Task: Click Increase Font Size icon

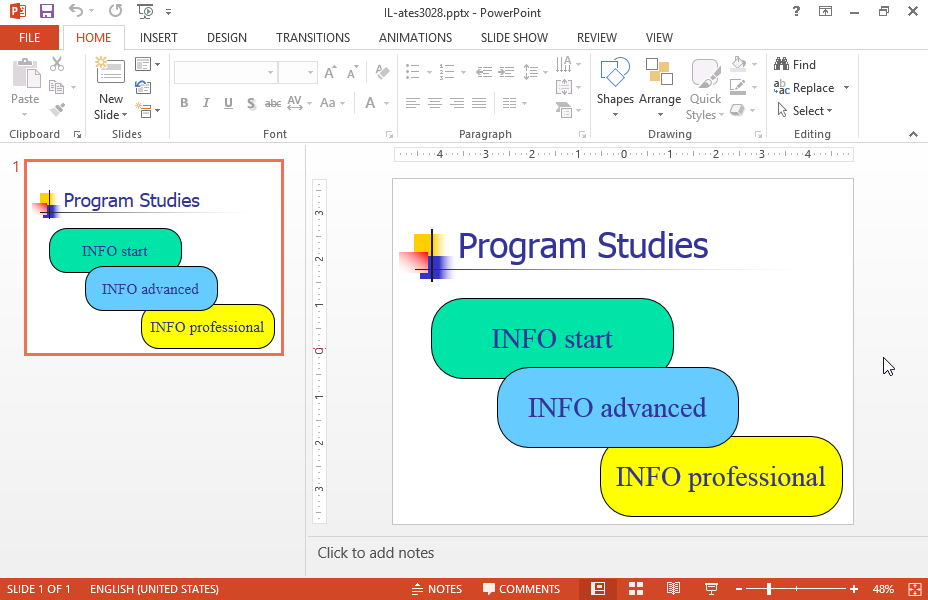Action: point(330,72)
